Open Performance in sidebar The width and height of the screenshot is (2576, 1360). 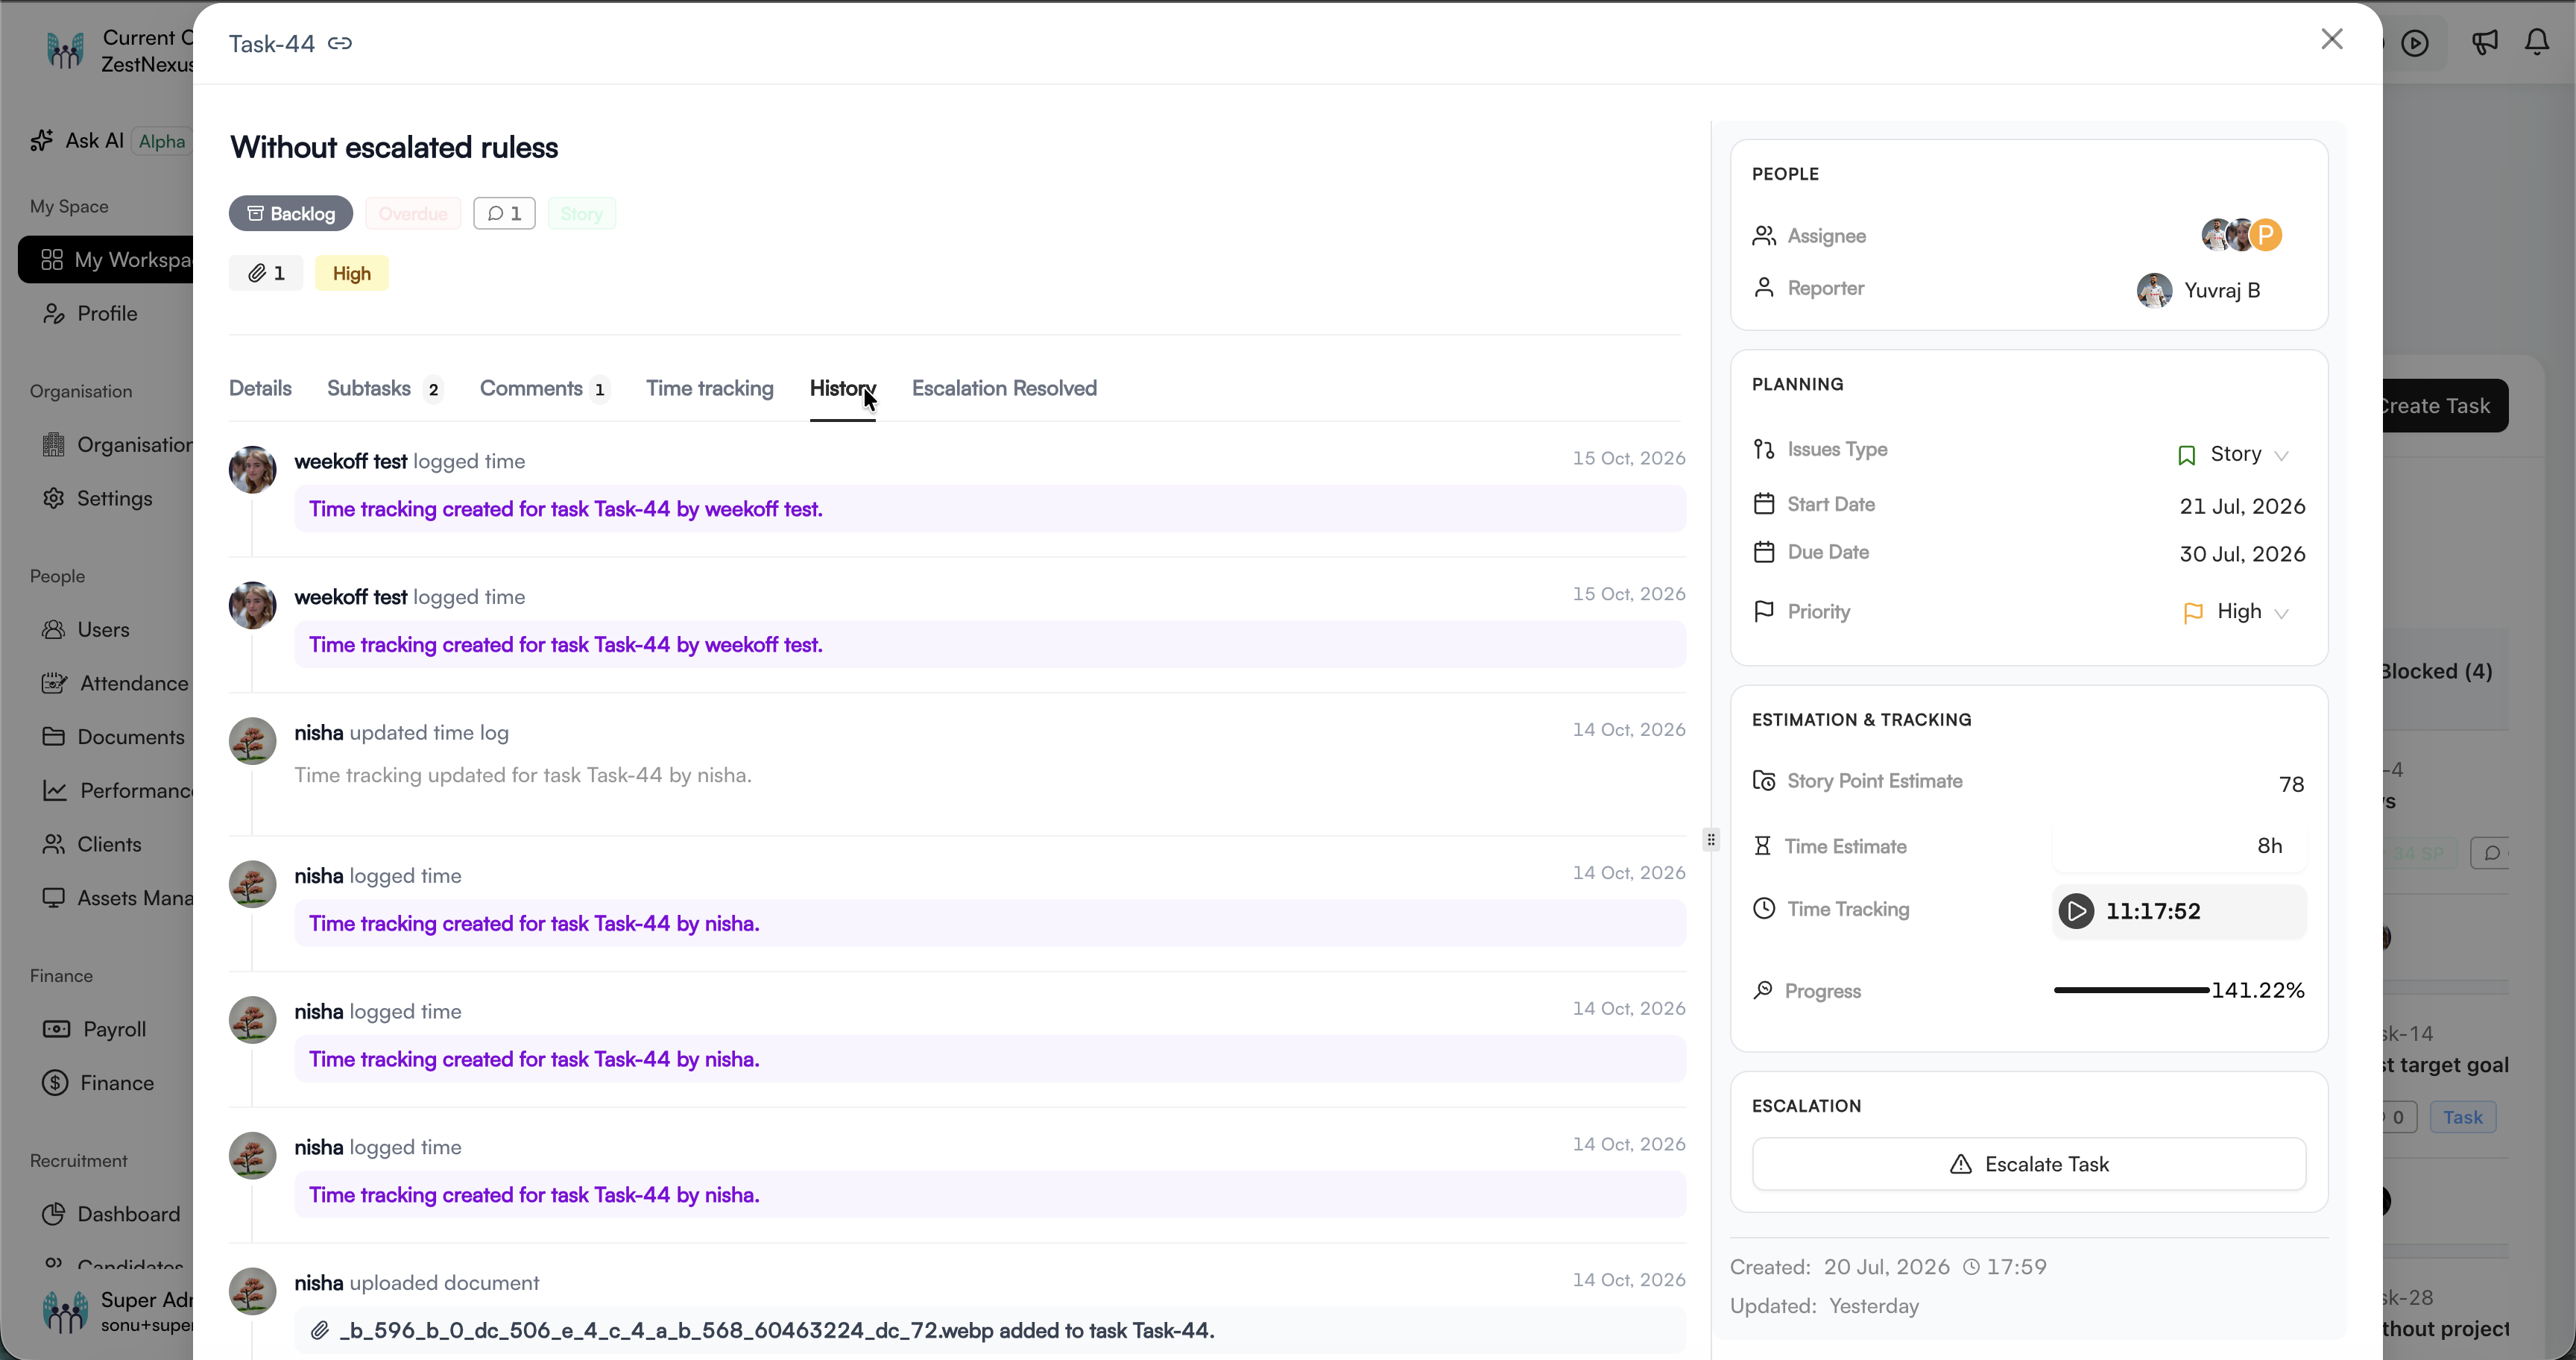click(x=117, y=791)
